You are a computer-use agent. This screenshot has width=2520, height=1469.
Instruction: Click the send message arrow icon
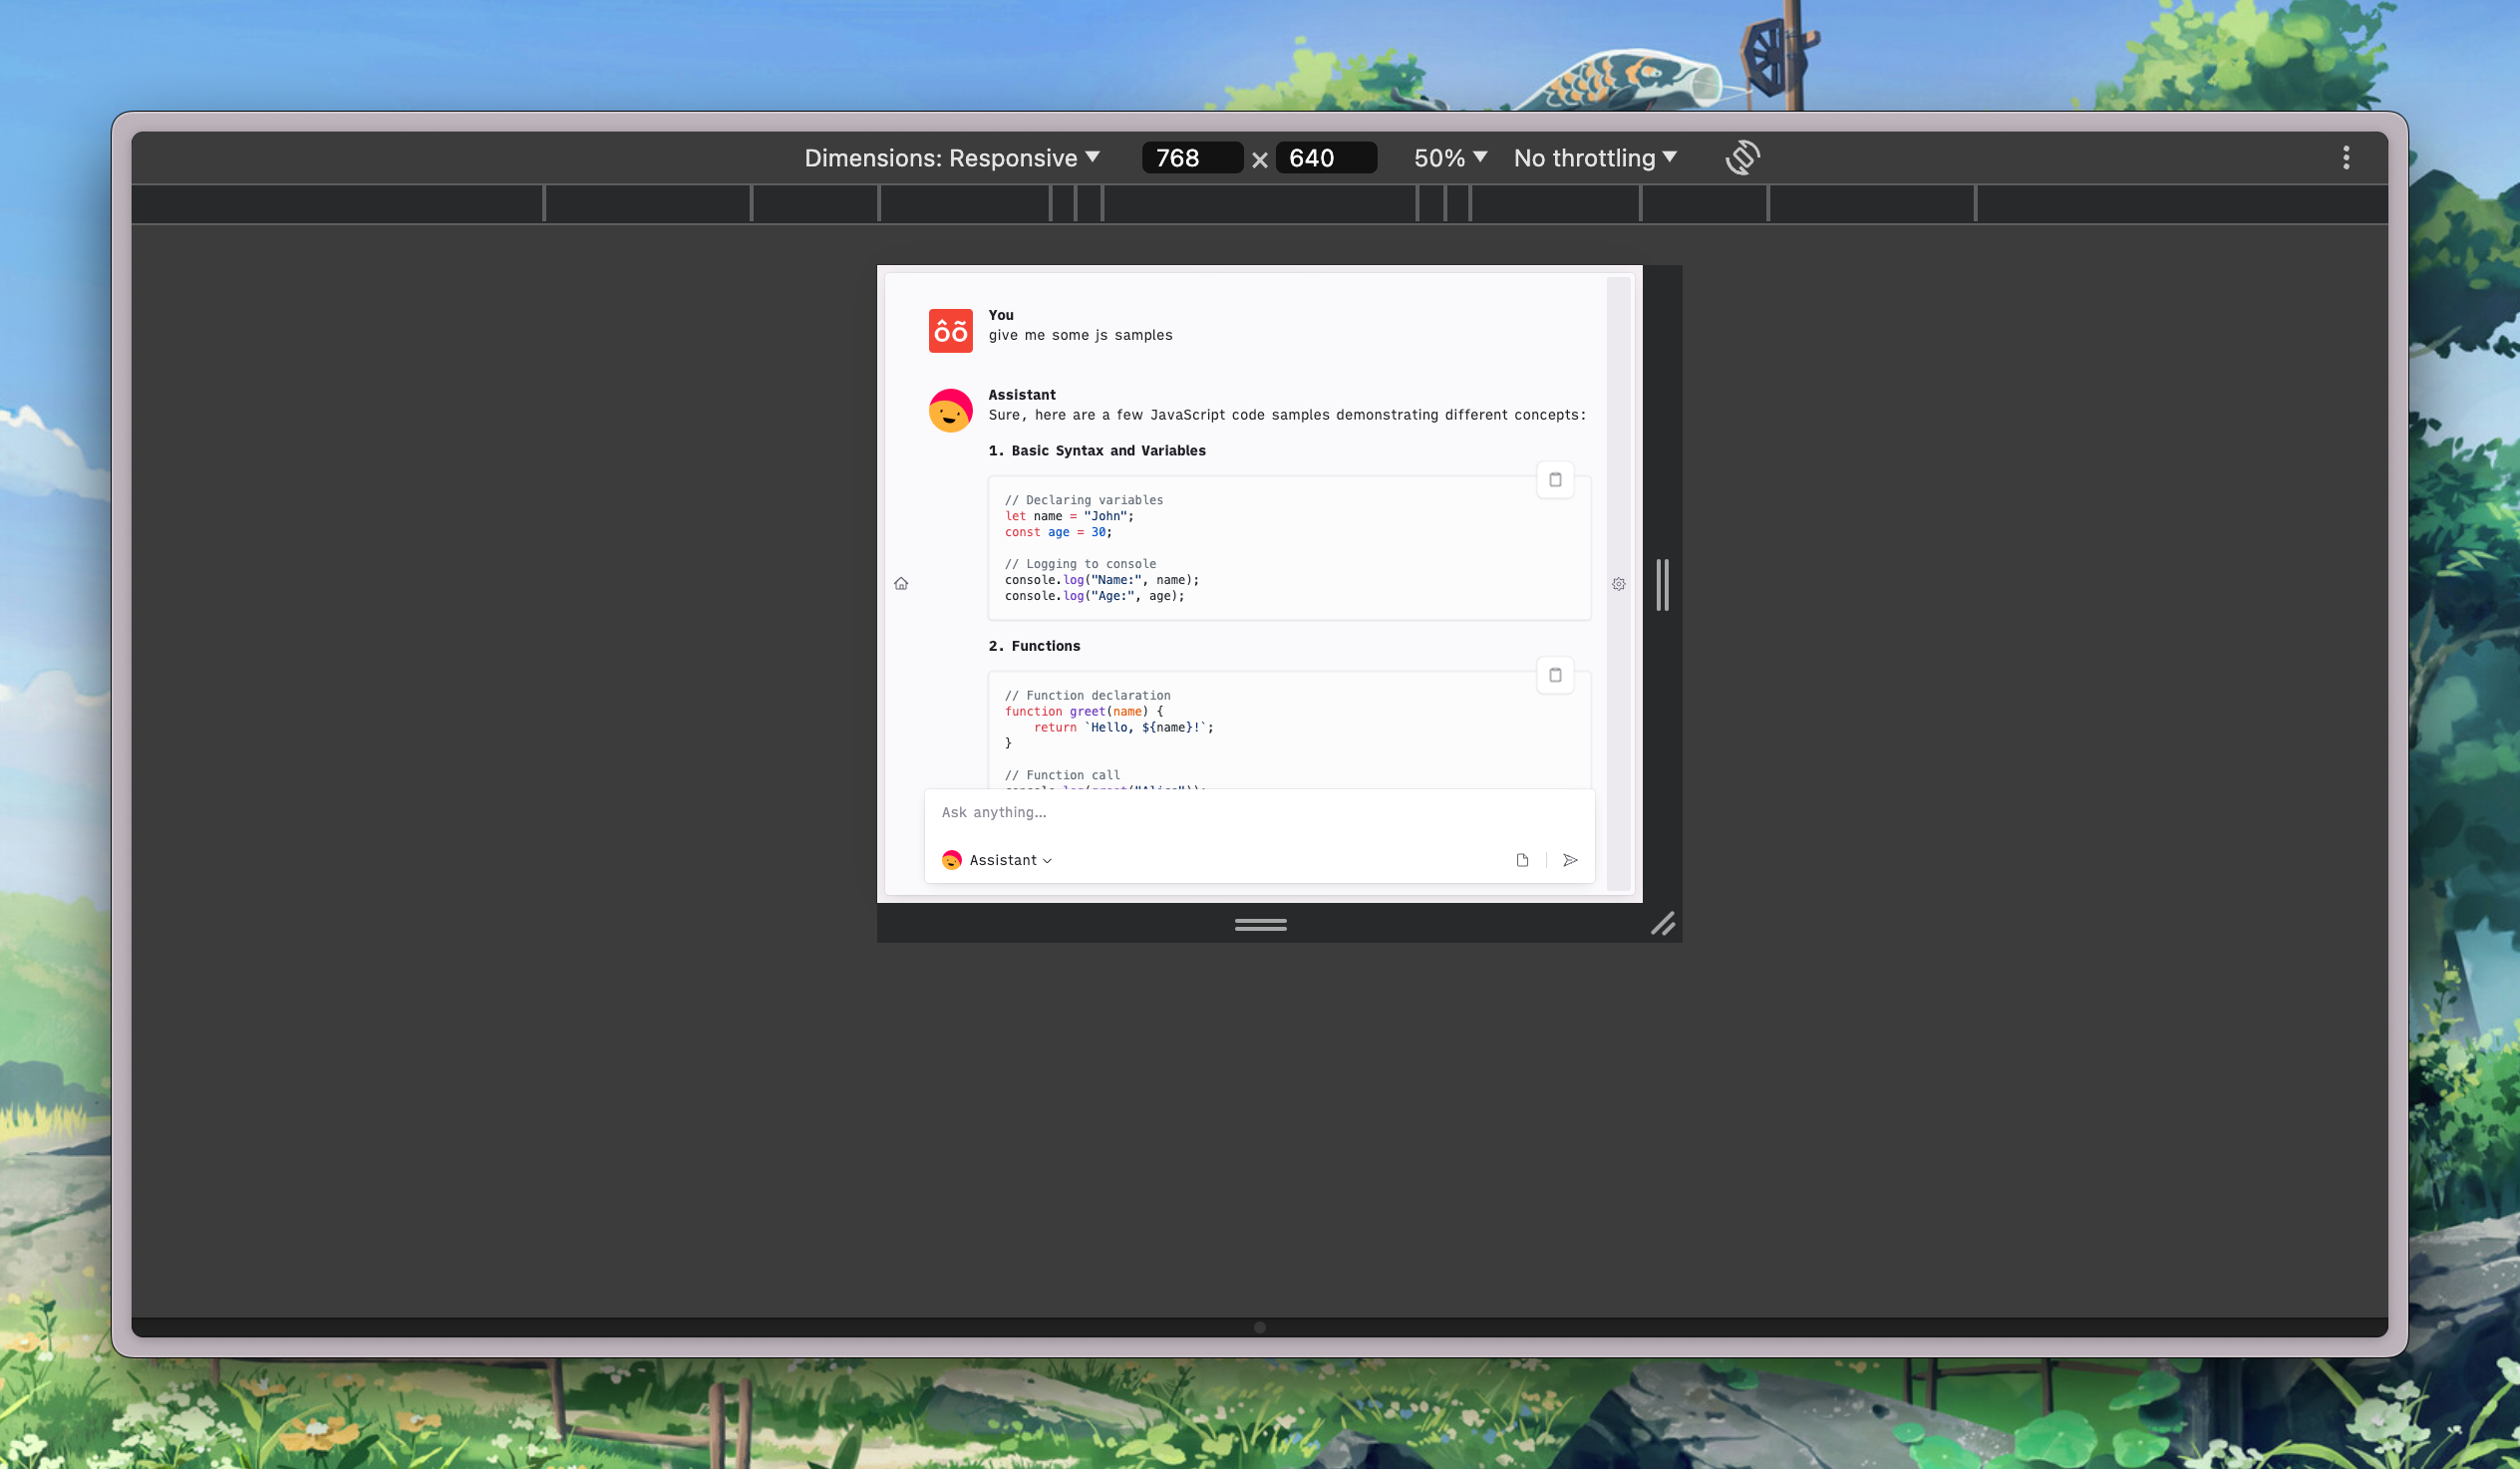point(1570,860)
